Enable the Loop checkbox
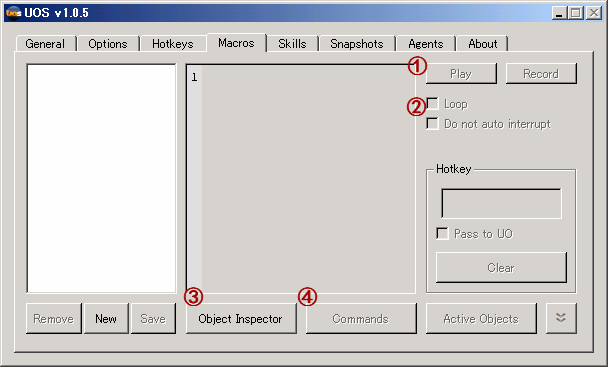Screen dimensions: 608x367 (432, 104)
